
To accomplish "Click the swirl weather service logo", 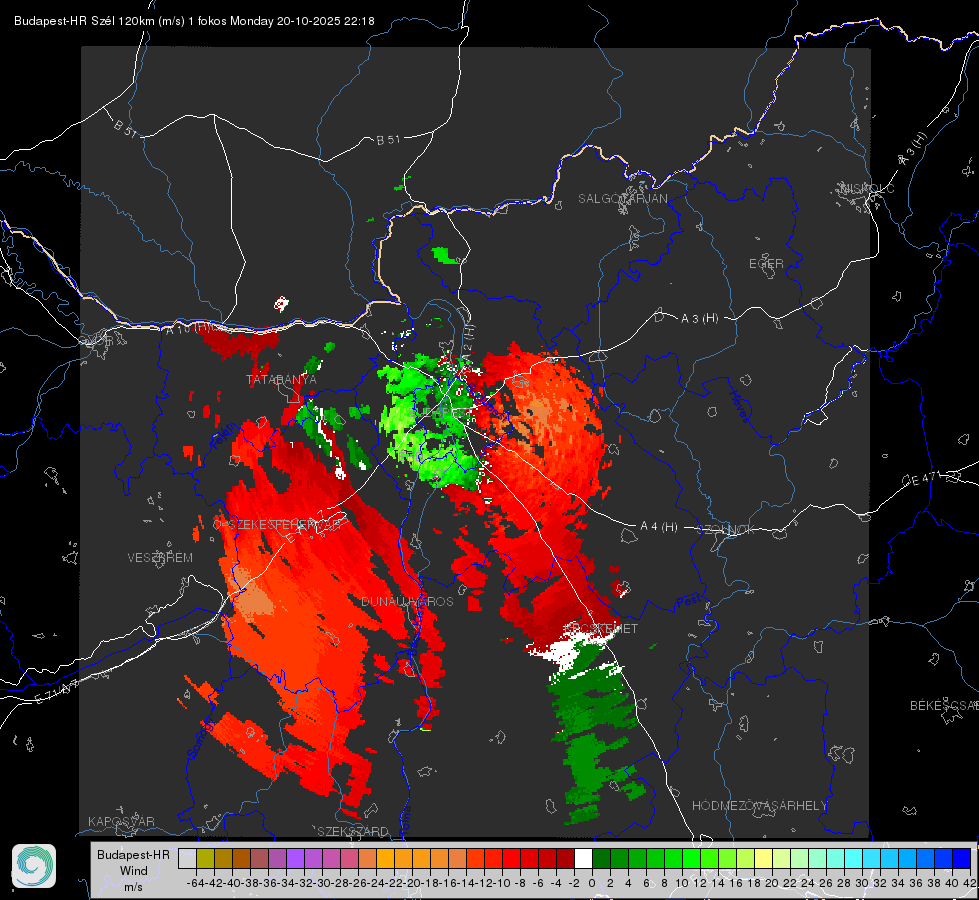I will (x=34, y=866).
